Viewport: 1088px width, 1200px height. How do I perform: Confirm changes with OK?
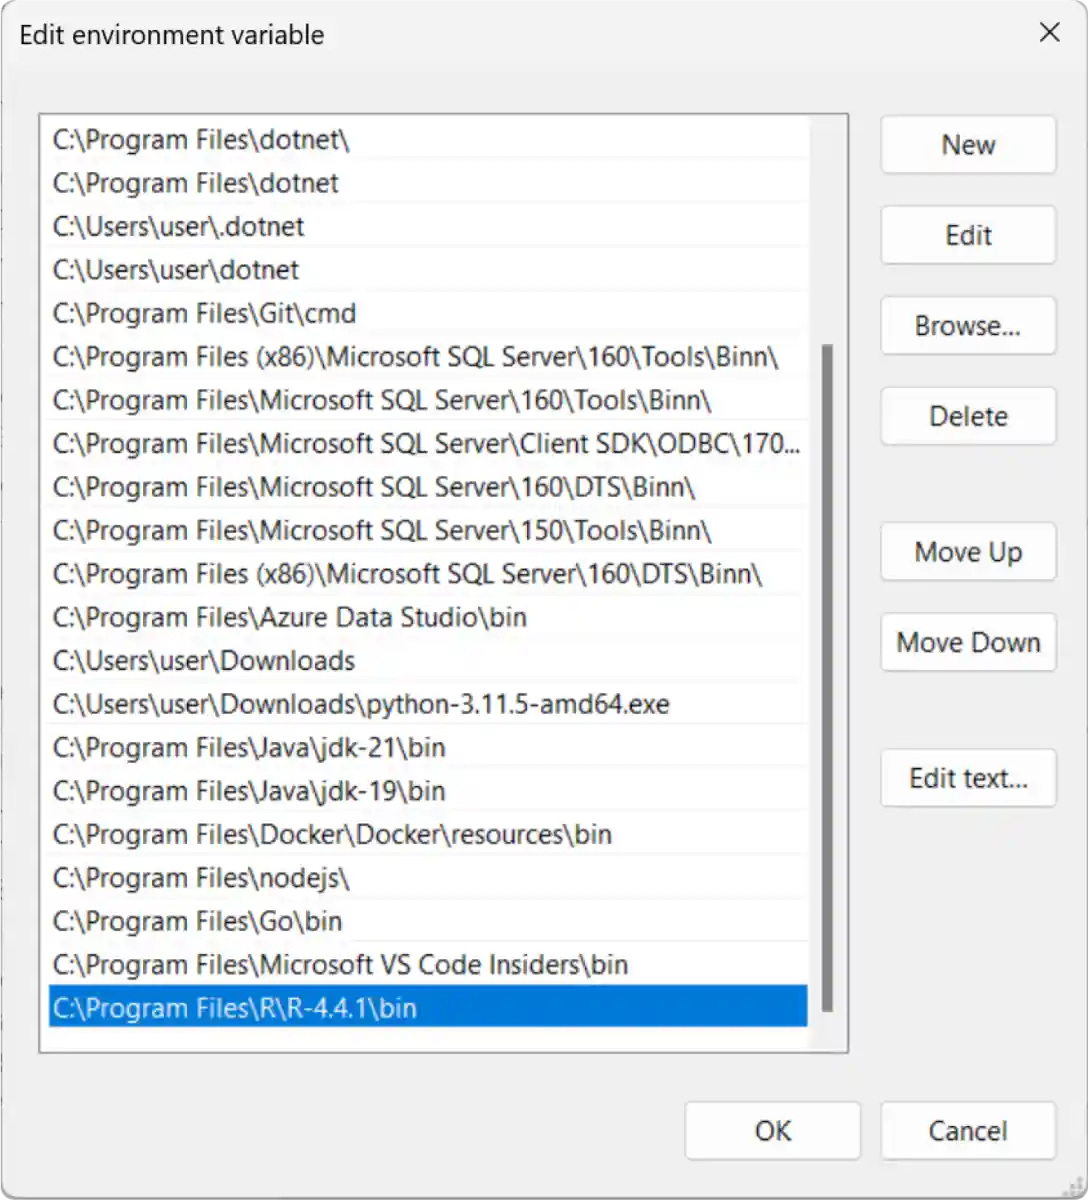coord(772,1130)
